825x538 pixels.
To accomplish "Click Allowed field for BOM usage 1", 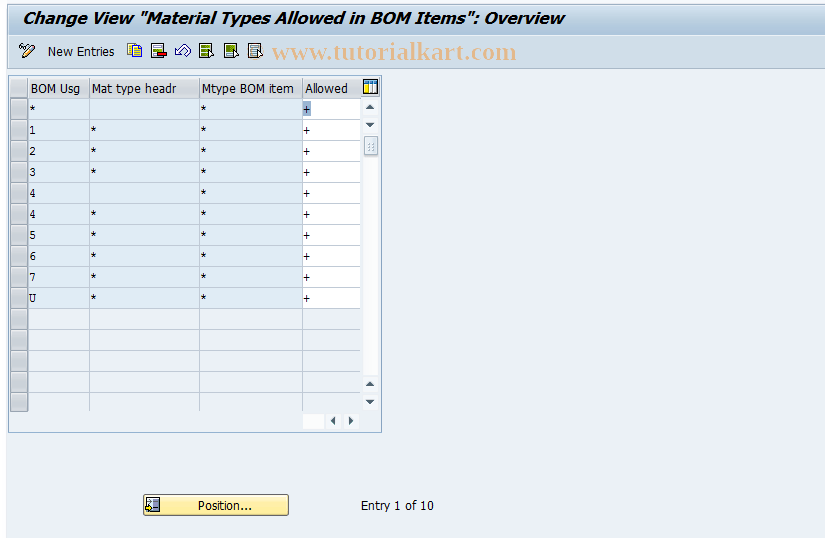I will (x=331, y=130).
